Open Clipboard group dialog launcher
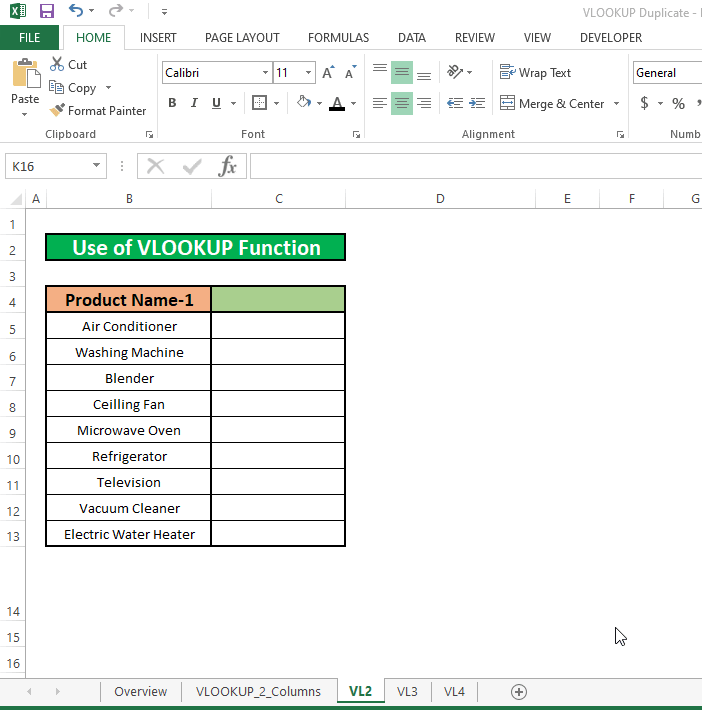This screenshot has height=710, width=702. point(149,134)
